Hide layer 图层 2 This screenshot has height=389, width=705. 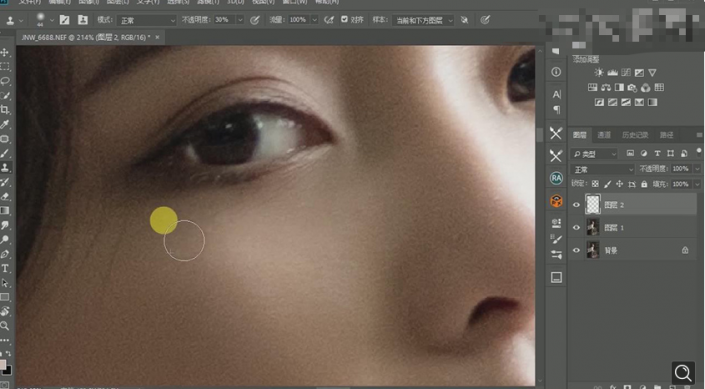coord(576,205)
